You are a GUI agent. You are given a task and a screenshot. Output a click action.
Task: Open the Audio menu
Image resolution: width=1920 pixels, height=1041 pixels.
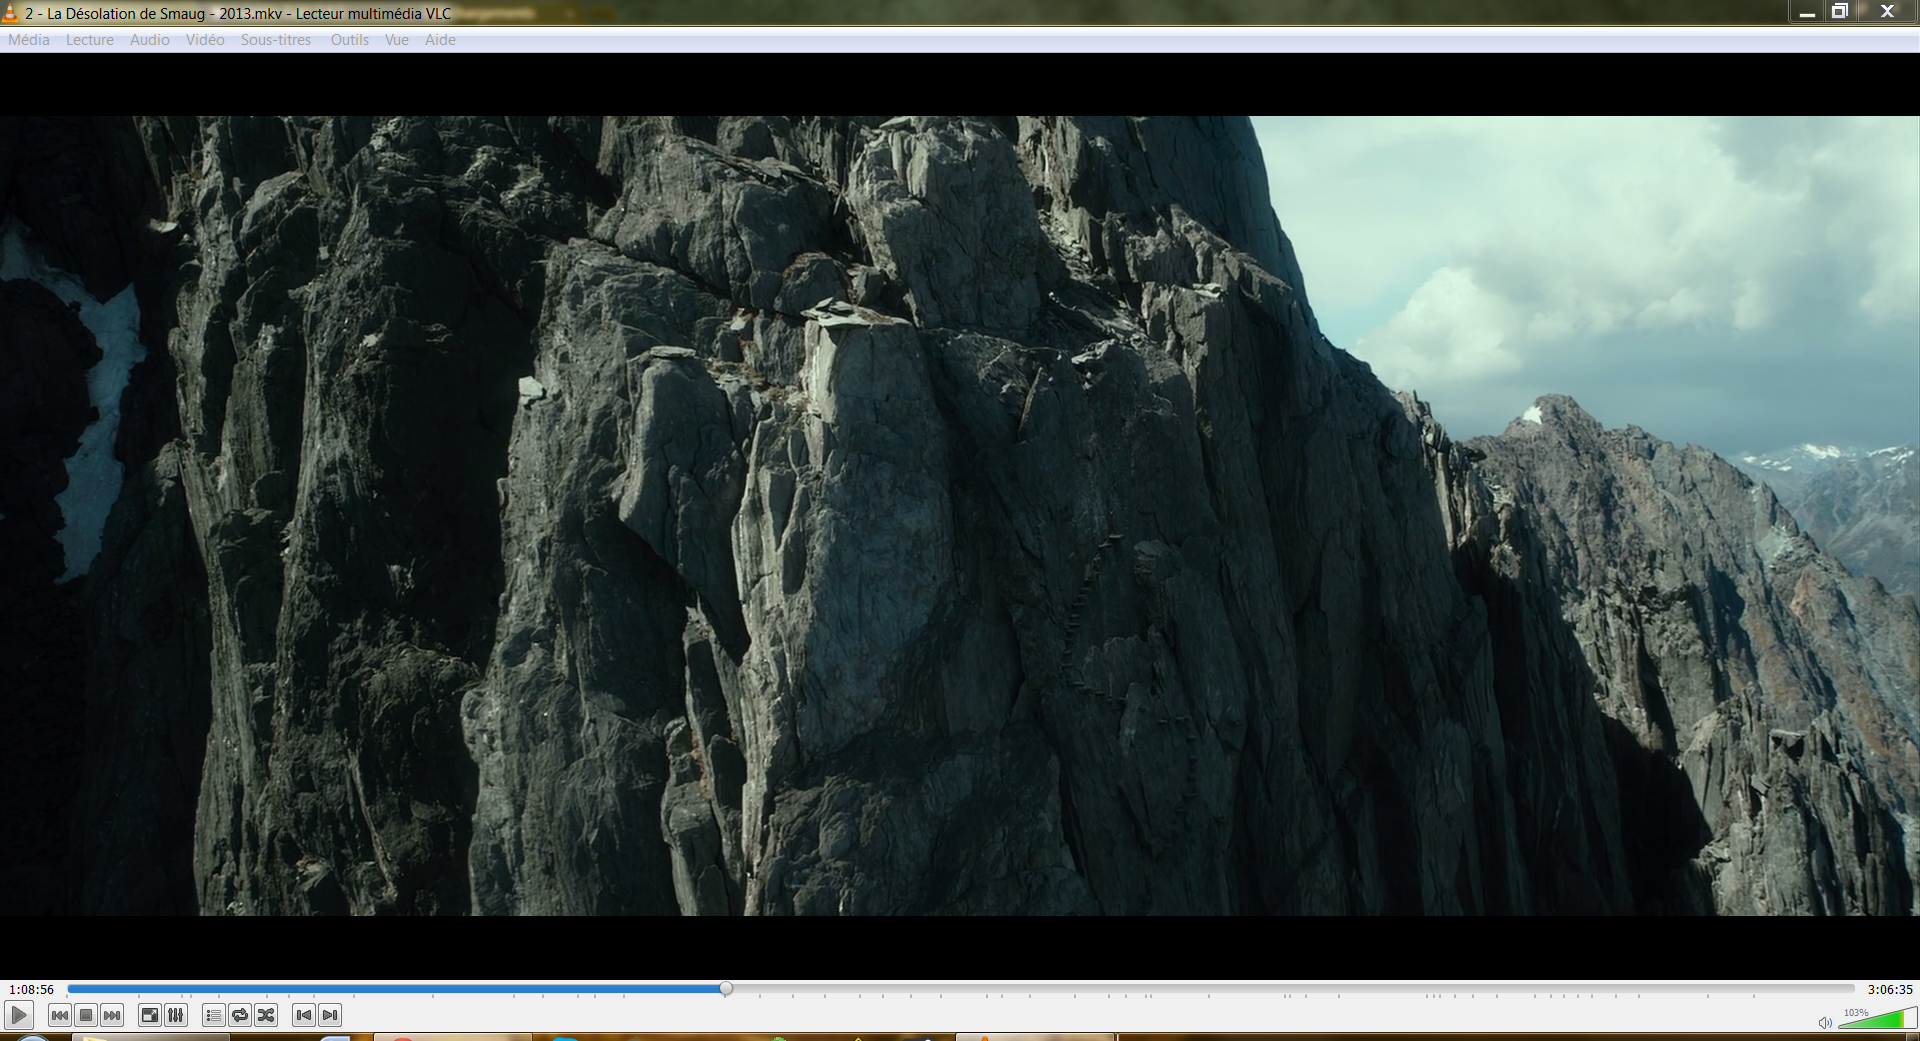pyautogui.click(x=150, y=40)
